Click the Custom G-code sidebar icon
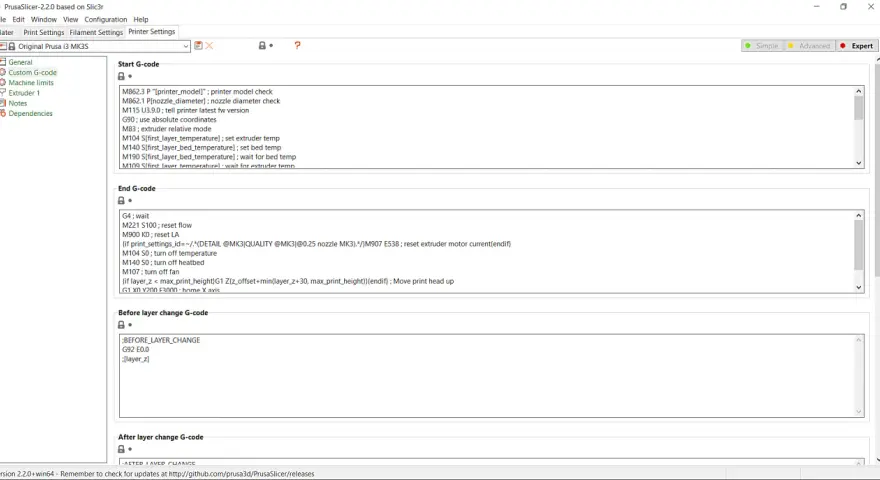 click(x=3, y=72)
